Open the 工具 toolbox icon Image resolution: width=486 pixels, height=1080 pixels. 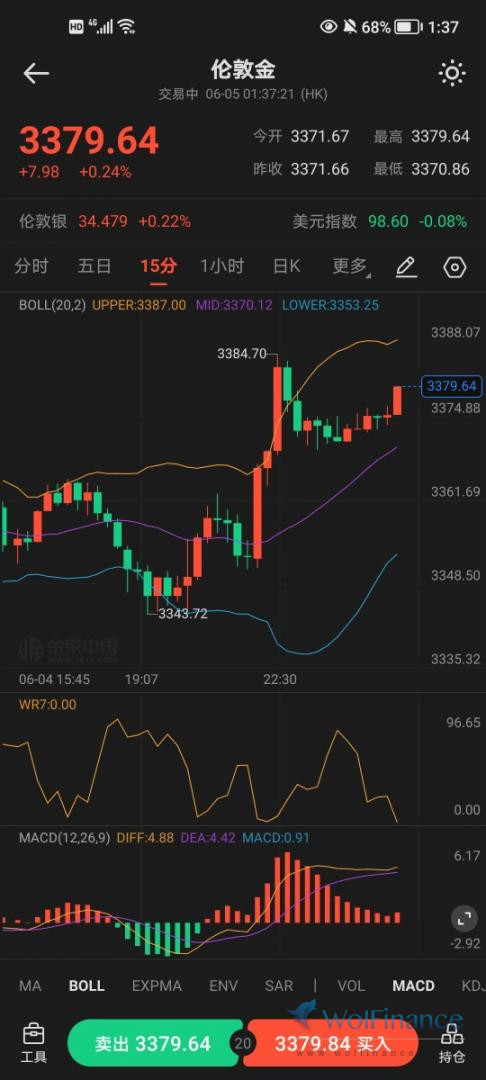[x=34, y=1043]
